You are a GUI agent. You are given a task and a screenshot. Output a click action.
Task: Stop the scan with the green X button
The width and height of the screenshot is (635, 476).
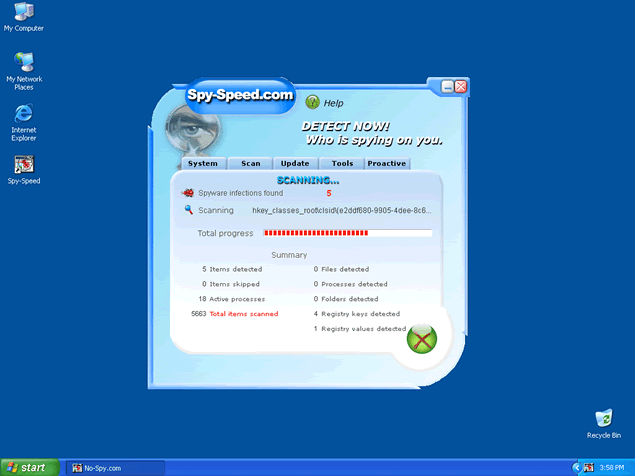(x=421, y=339)
